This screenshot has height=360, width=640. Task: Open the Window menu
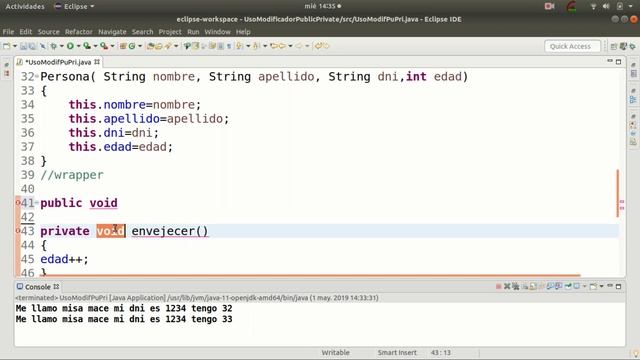218,32
